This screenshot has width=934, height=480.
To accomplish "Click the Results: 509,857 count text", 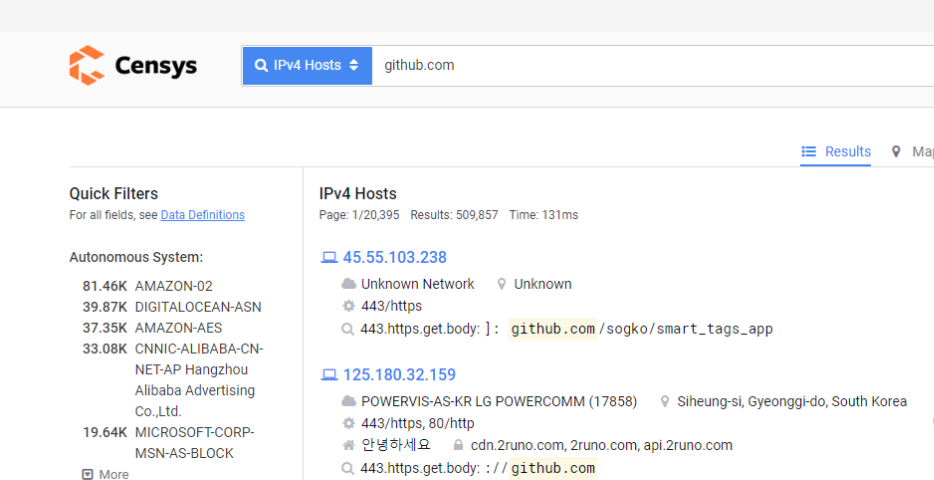I will click(x=454, y=215).
